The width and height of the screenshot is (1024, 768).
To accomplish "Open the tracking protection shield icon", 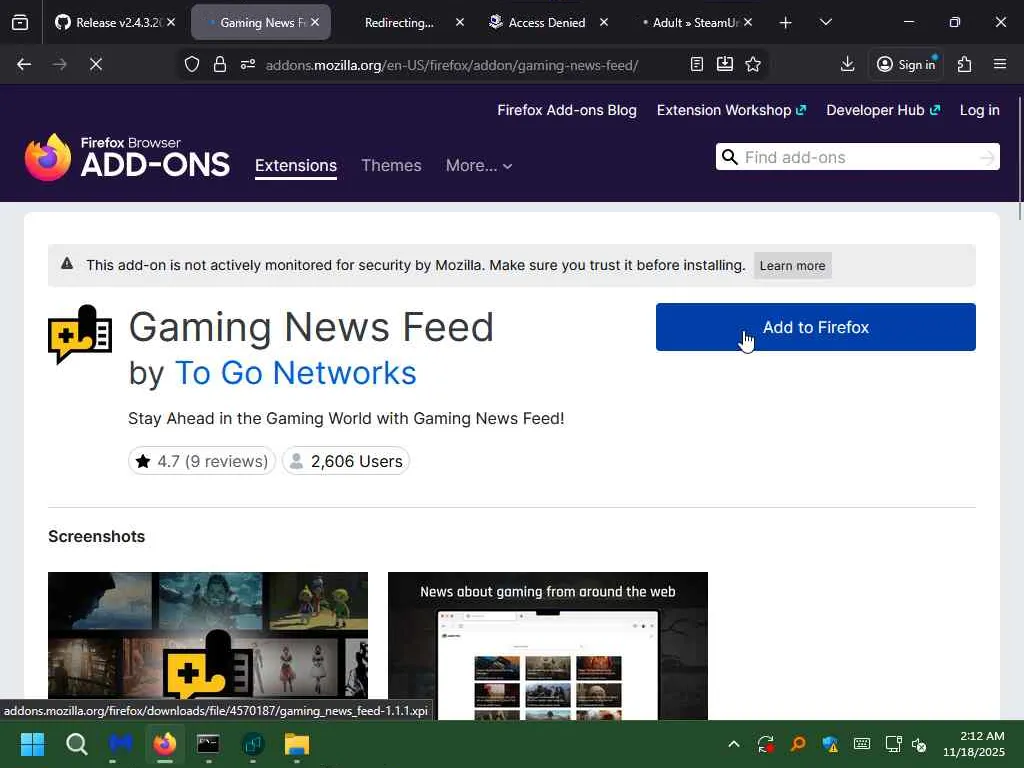I will tap(191, 64).
